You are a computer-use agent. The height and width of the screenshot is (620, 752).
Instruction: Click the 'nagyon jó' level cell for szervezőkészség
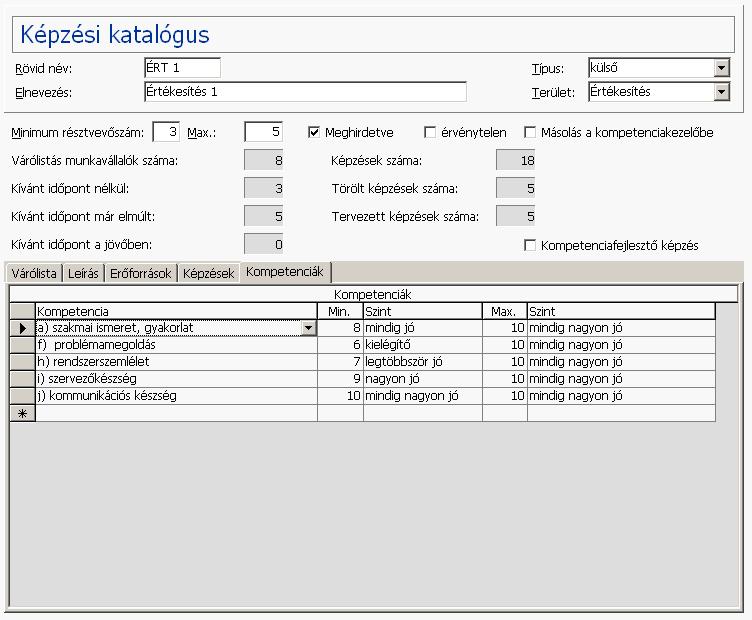click(423, 379)
